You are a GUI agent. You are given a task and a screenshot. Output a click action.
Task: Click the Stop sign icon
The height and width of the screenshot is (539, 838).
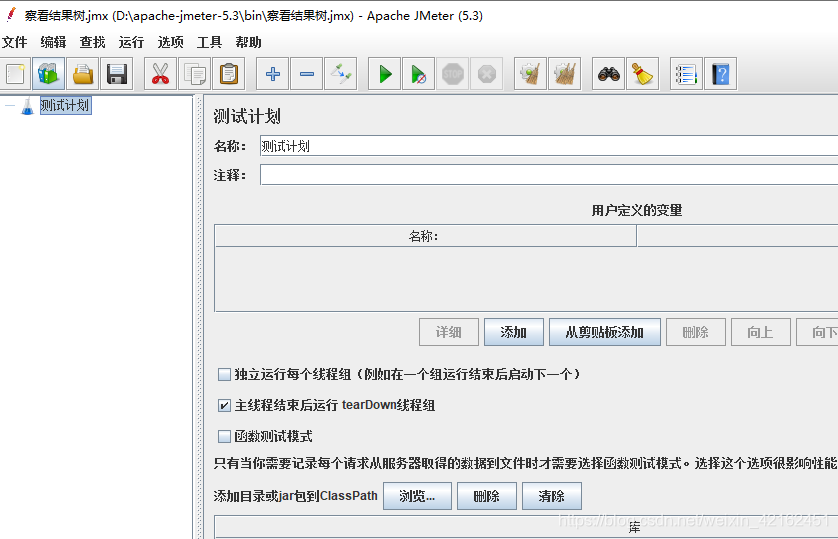(453, 74)
